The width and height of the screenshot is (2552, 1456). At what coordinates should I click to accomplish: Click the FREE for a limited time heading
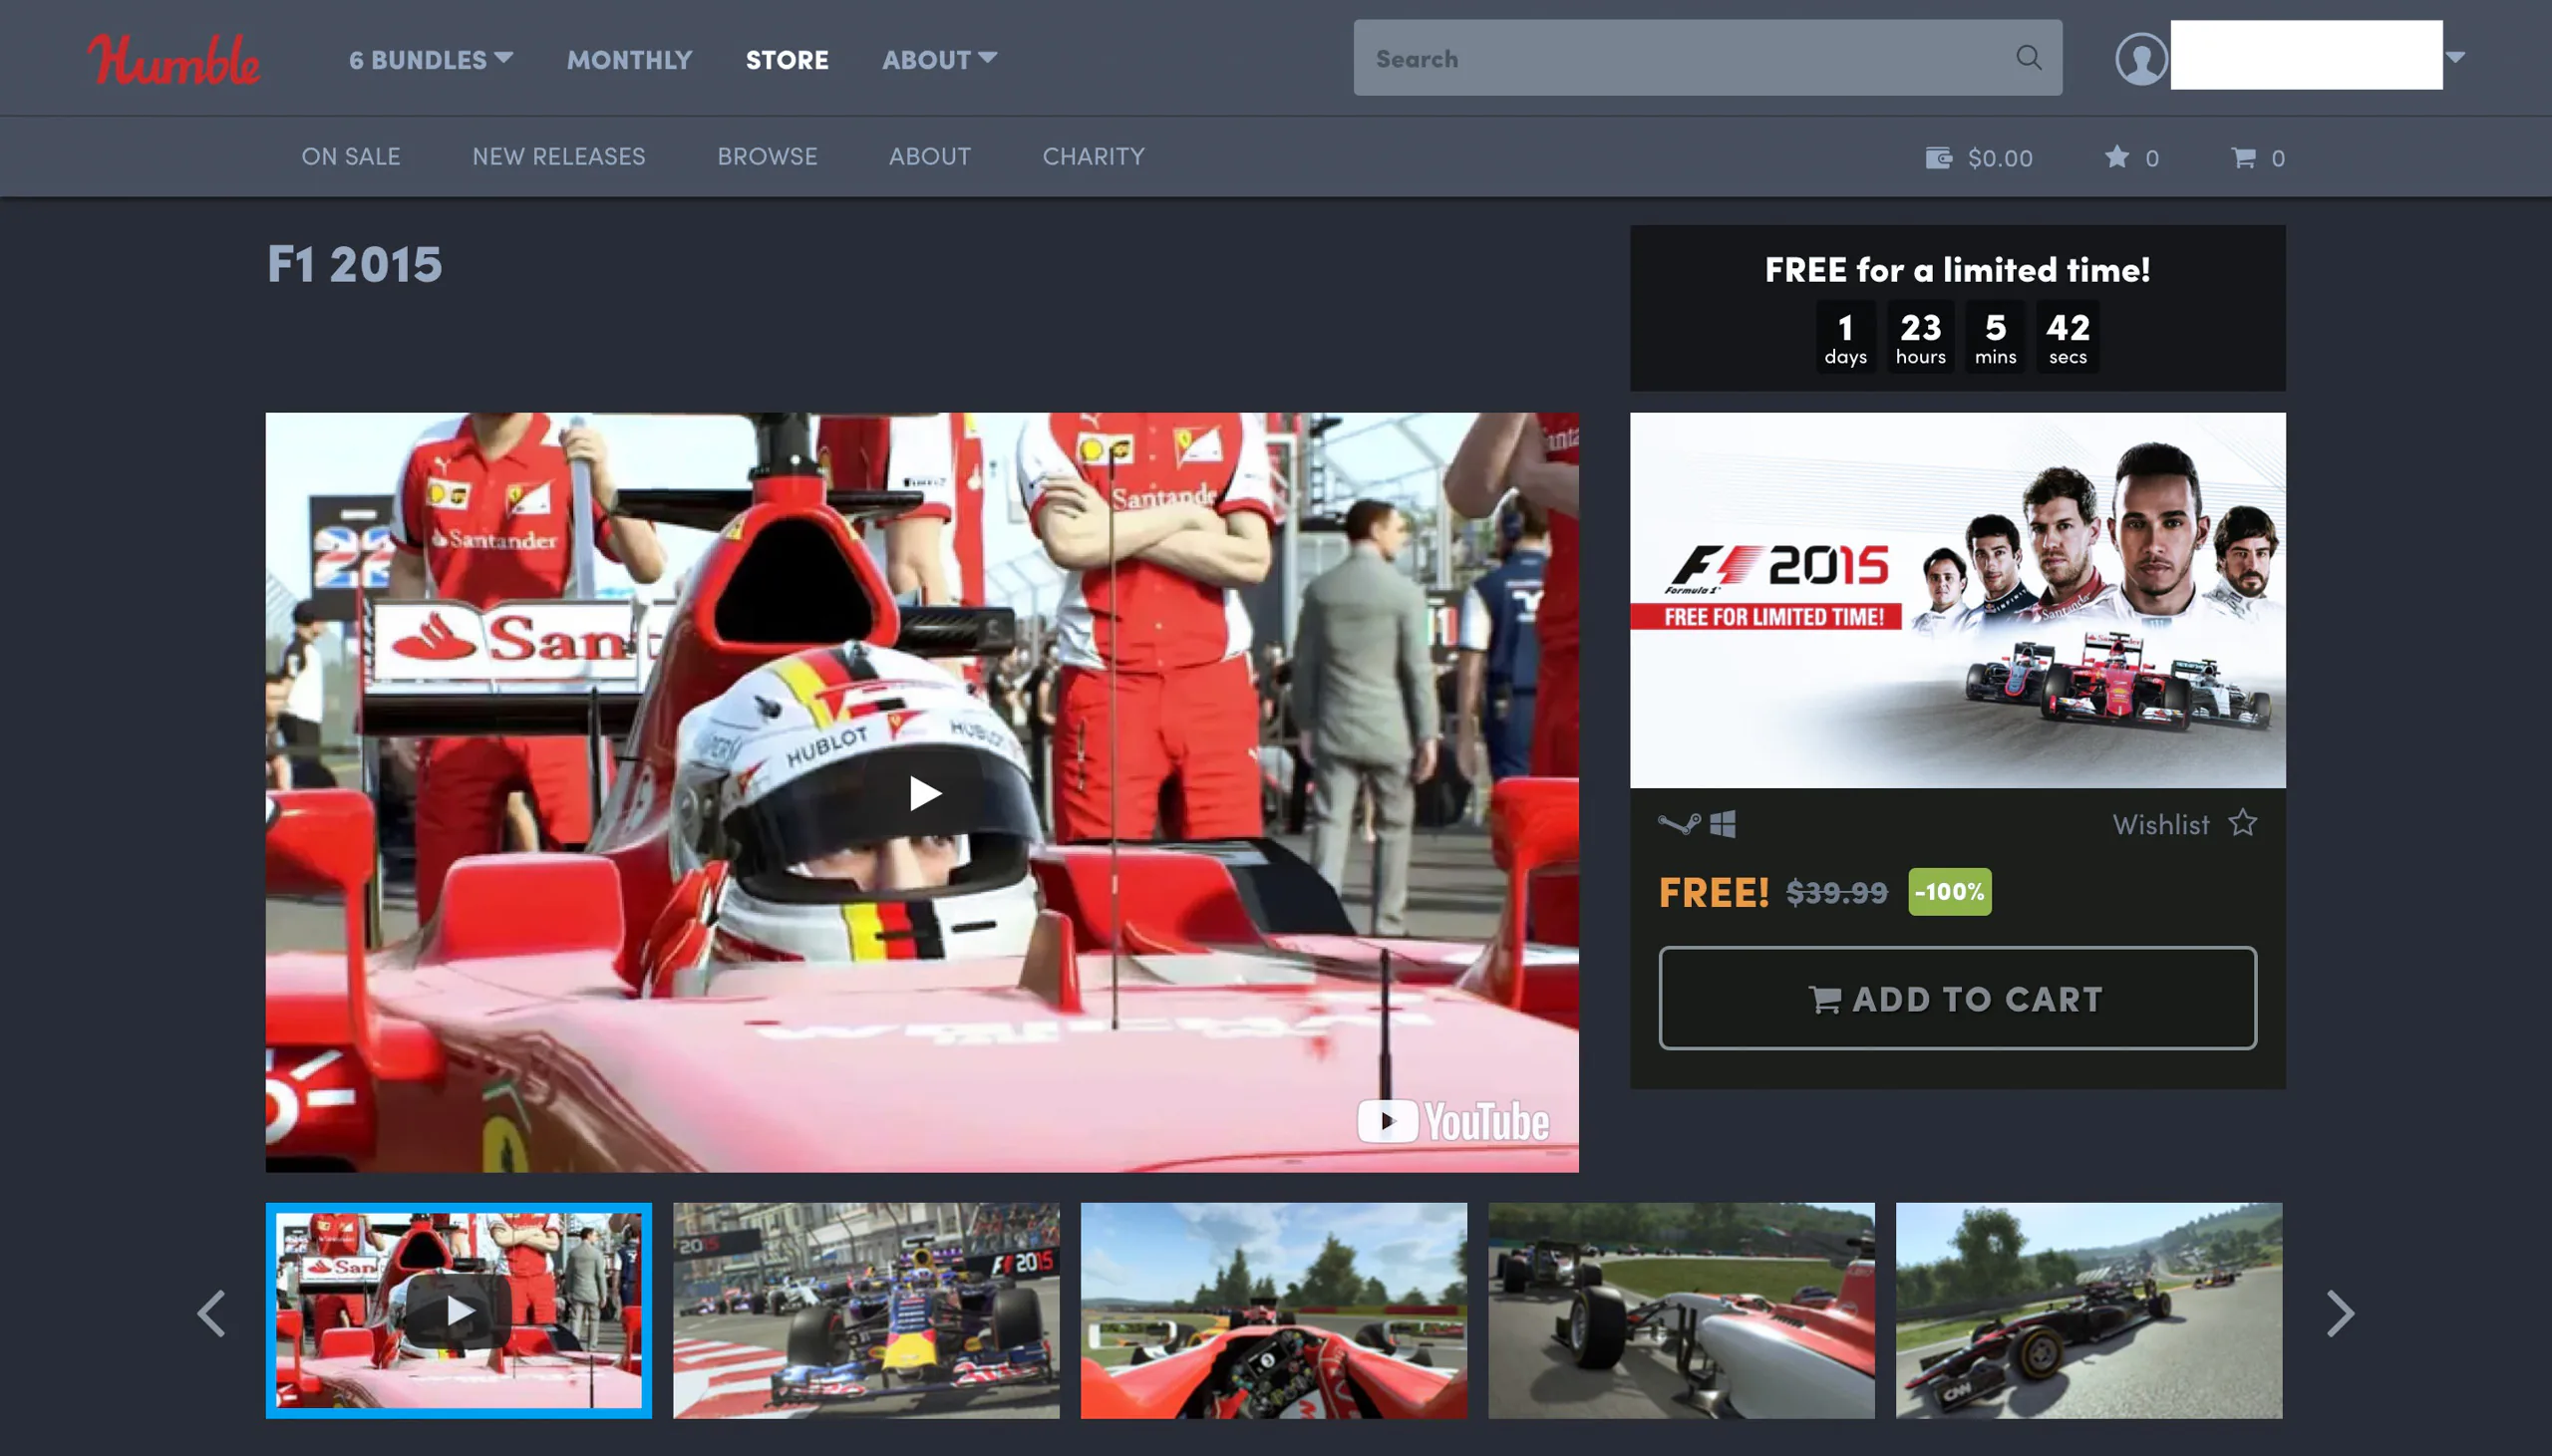(1957, 269)
